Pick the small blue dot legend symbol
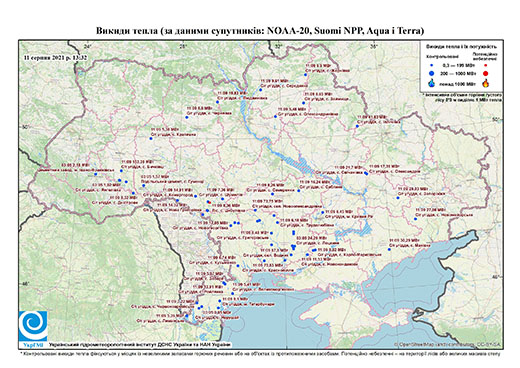Image resolution: width=520 pixels, height=368 pixels. click(432, 65)
